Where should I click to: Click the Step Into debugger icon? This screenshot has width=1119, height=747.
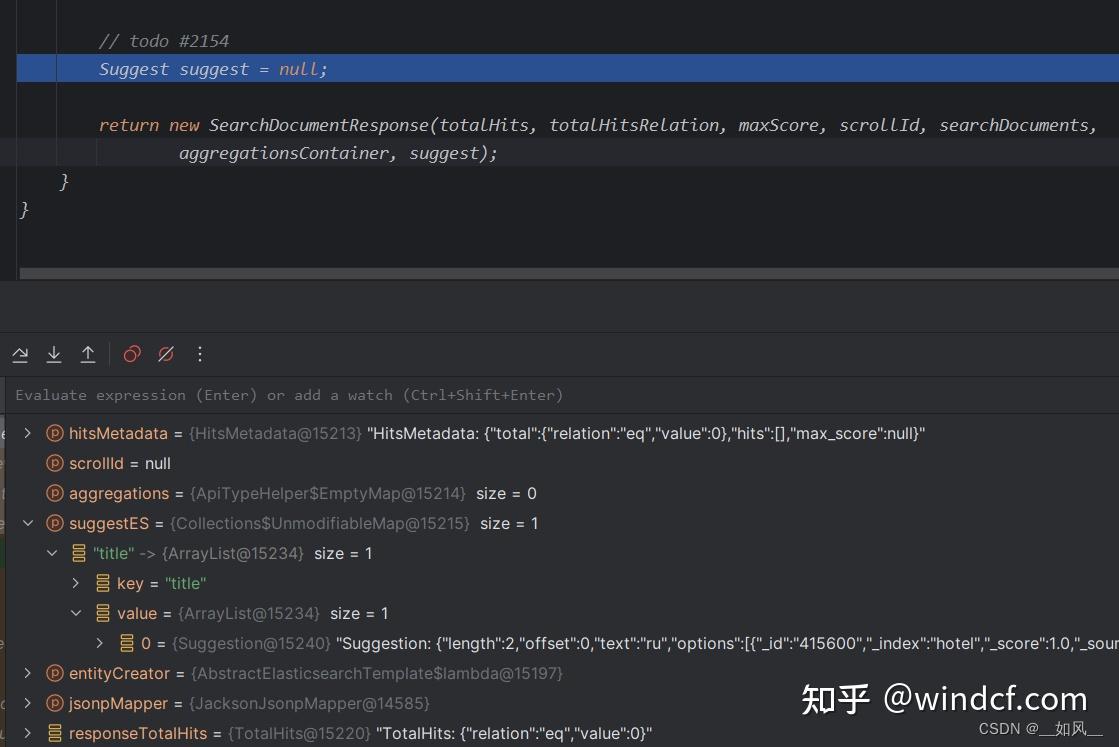pyautogui.click(x=54, y=354)
